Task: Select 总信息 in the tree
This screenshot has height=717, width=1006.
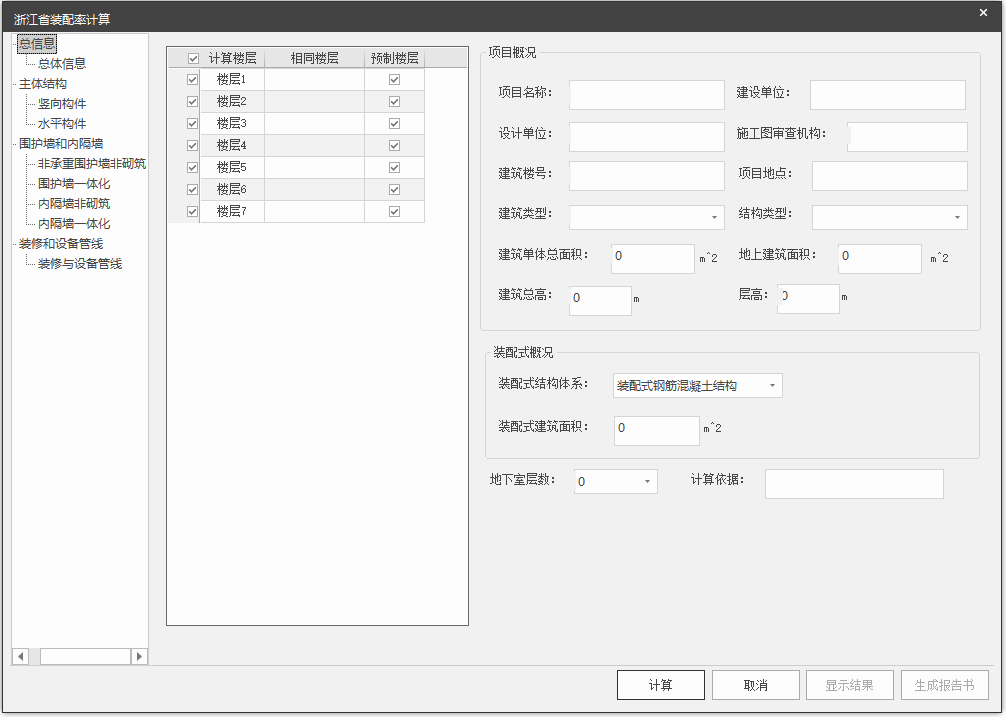Action: (37, 44)
